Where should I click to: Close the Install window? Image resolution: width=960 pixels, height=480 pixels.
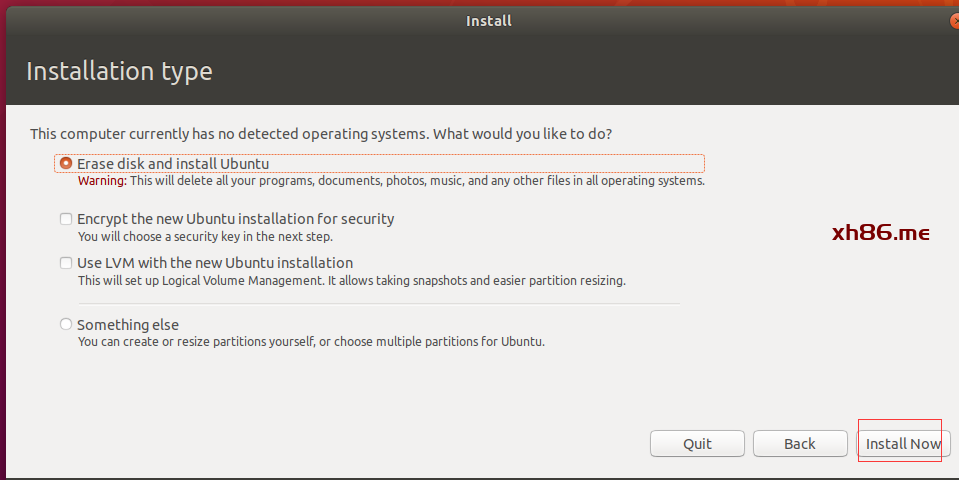953,20
